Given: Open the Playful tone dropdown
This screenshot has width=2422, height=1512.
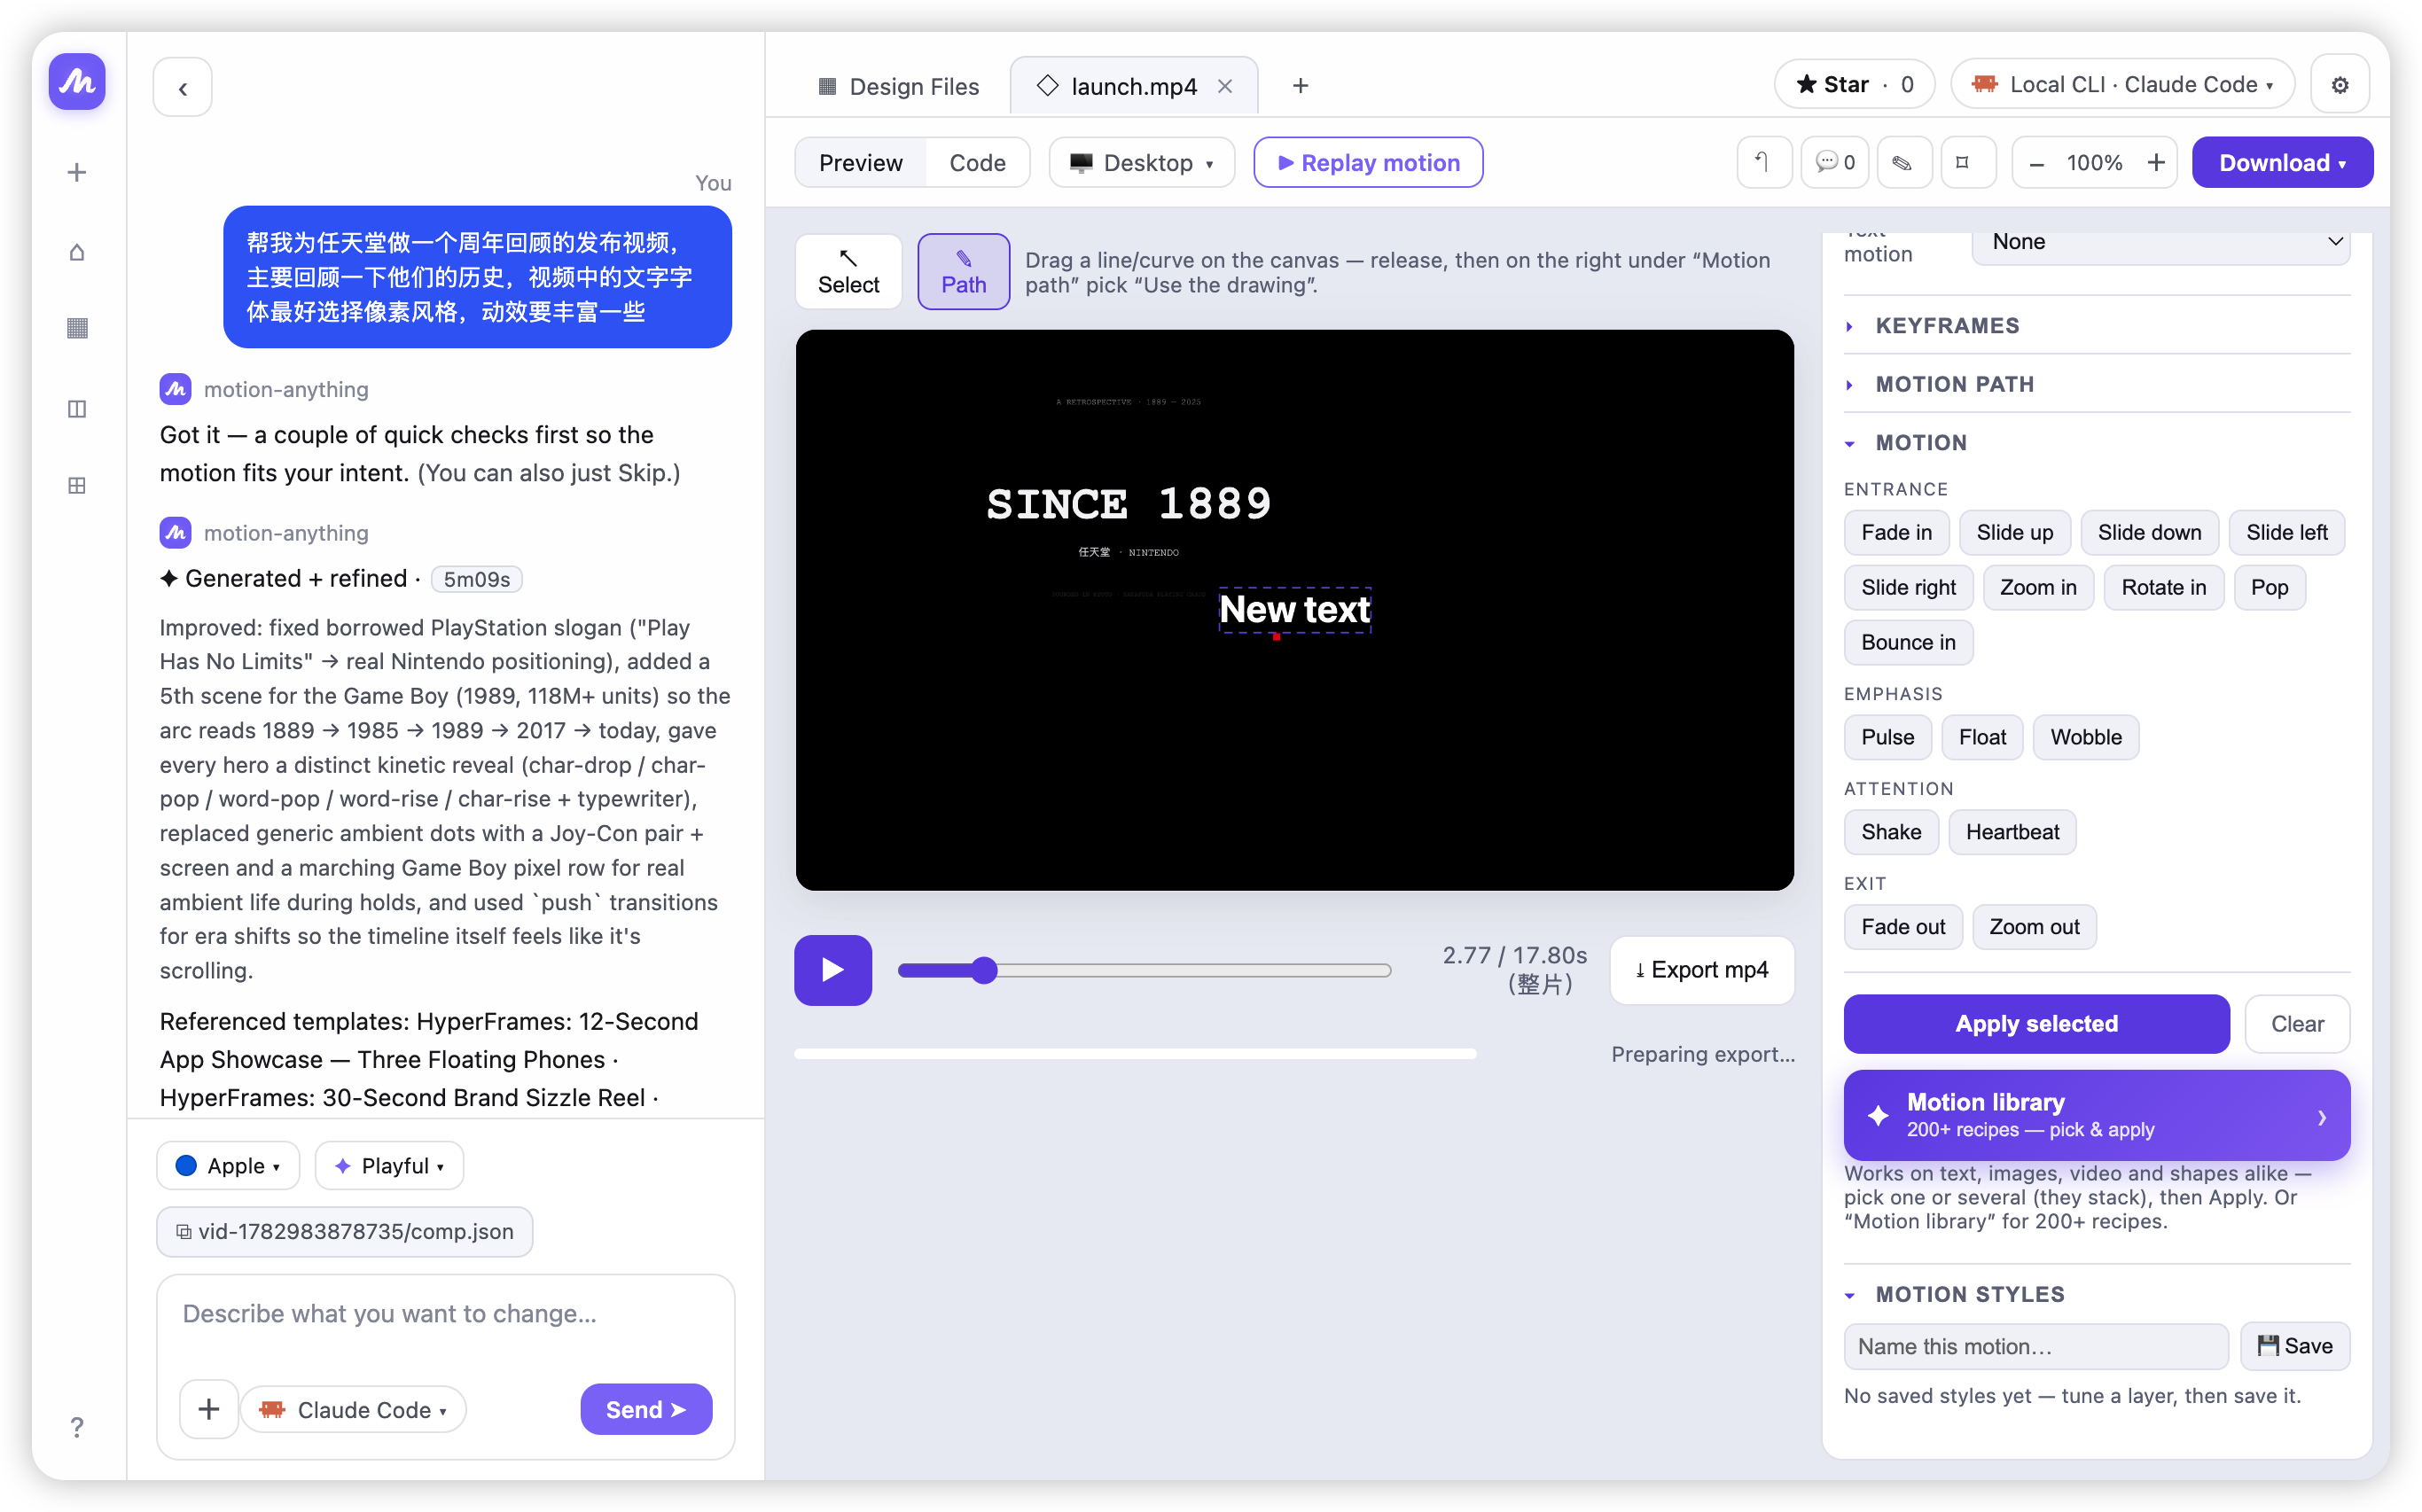Looking at the screenshot, I should click(x=389, y=1165).
